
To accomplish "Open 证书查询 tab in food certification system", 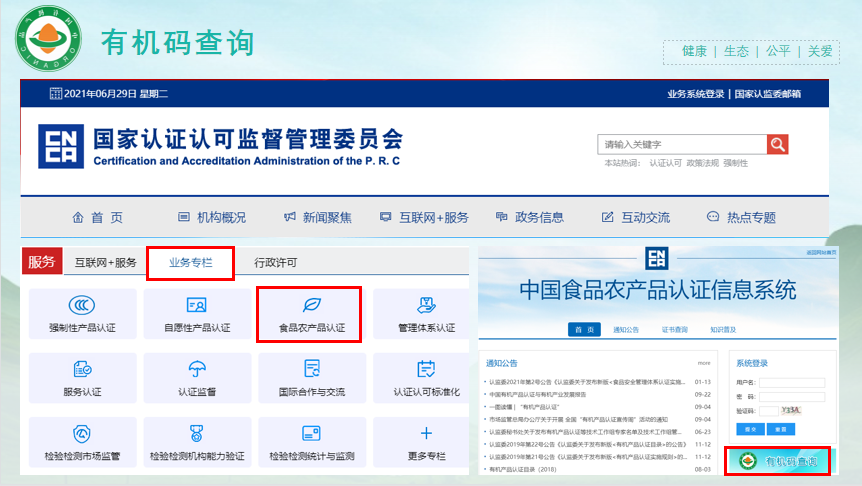I will click(675, 329).
